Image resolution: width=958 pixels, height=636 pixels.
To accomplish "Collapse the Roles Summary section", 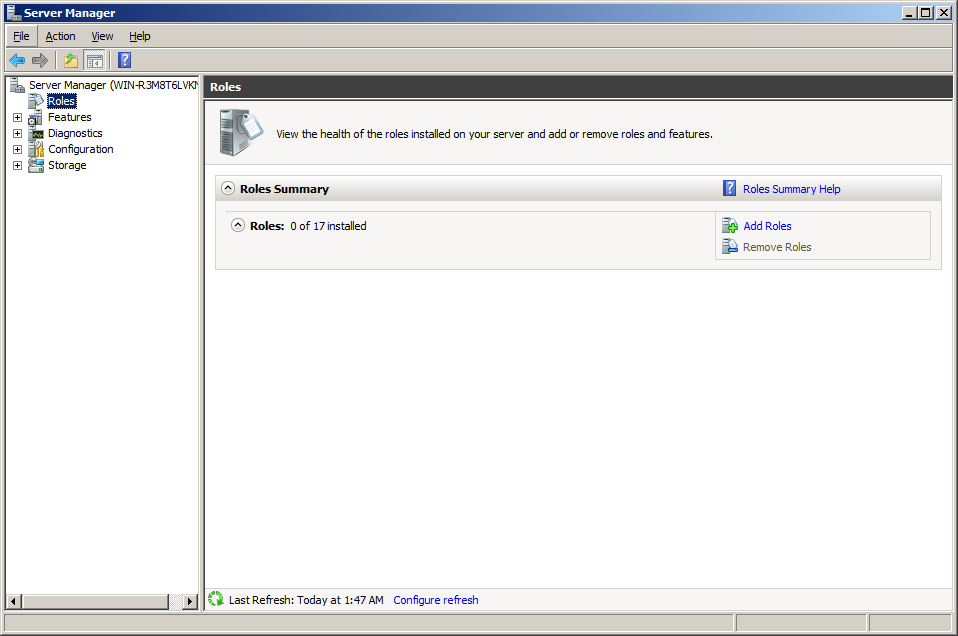I will [228, 188].
